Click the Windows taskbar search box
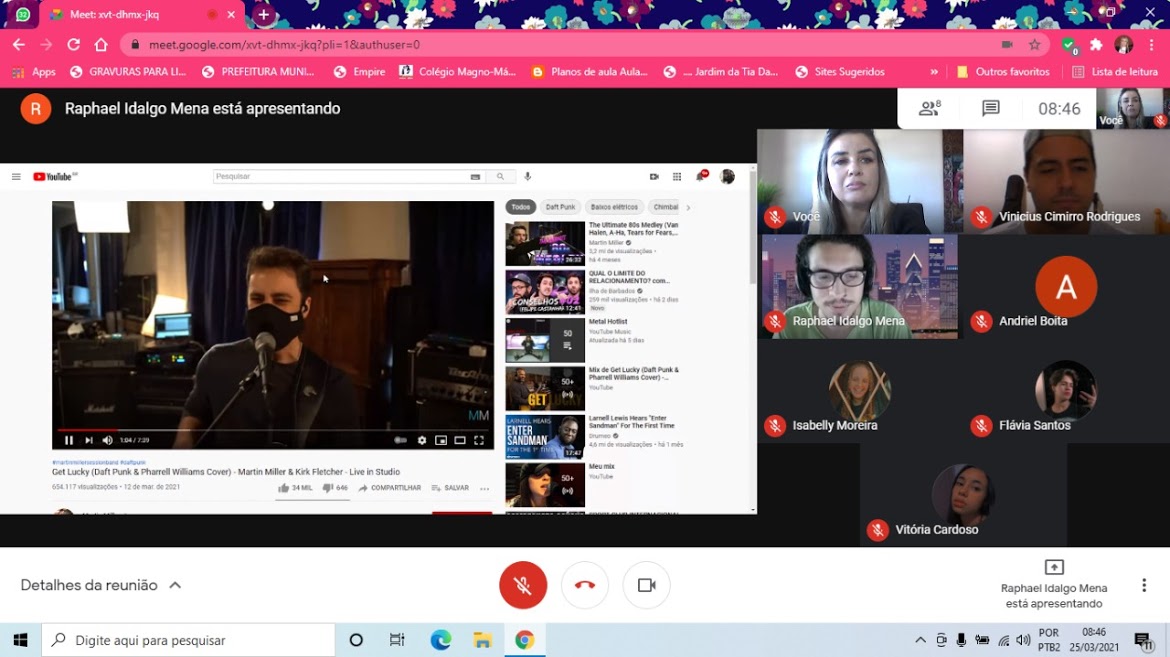The width and height of the screenshot is (1170, 657). click(x=190, y=640)
